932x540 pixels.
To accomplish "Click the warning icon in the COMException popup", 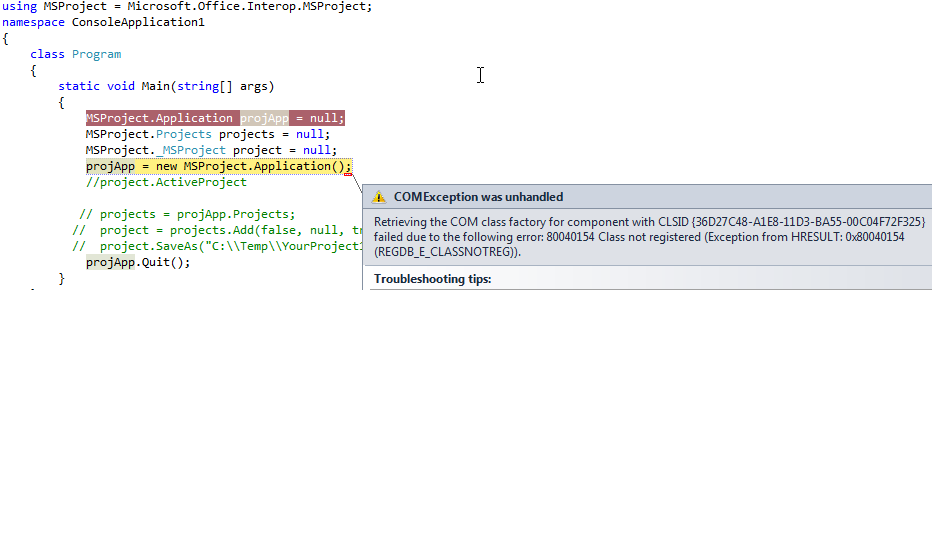I will click(x=379, y=197).
